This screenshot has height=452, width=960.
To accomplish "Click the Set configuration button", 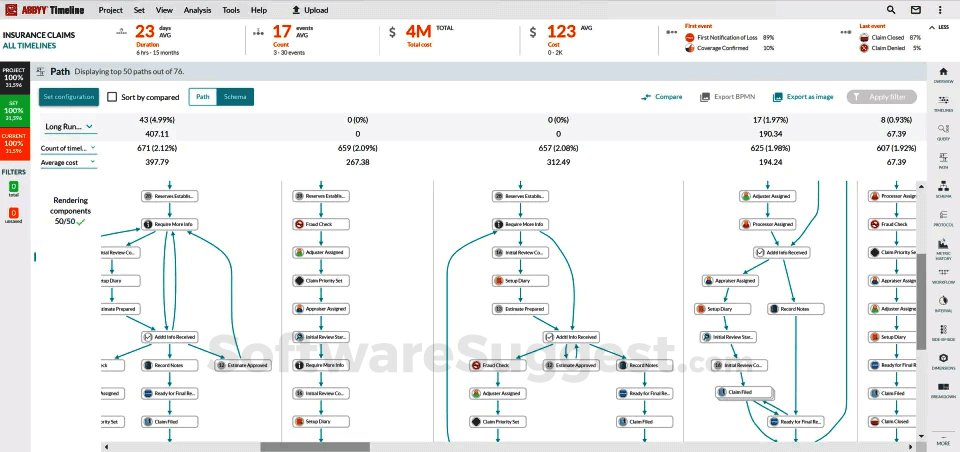I will pos(69,97).
